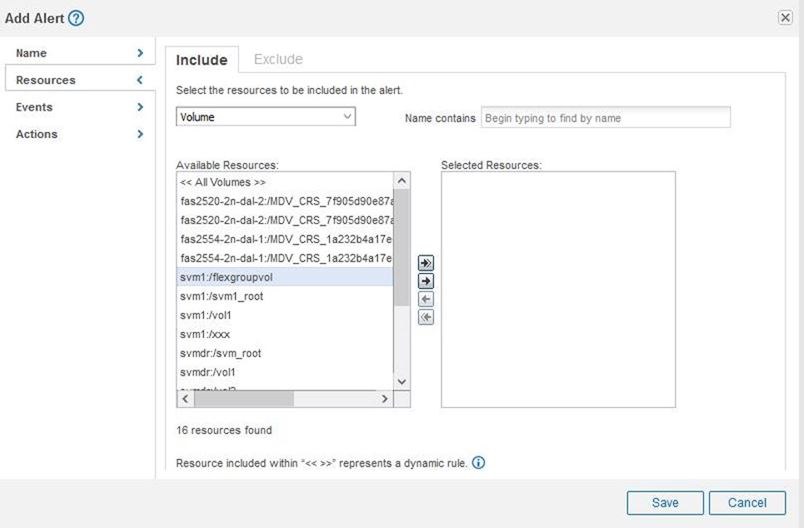Click the add-all resources double-arrow button

426,263
